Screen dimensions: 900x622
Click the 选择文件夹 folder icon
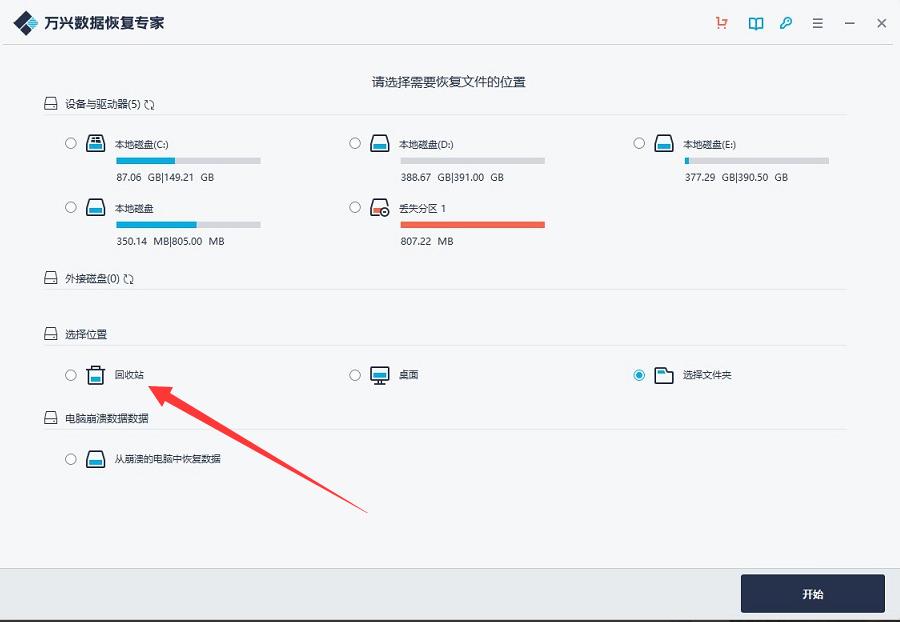click(x=664, y=376)
